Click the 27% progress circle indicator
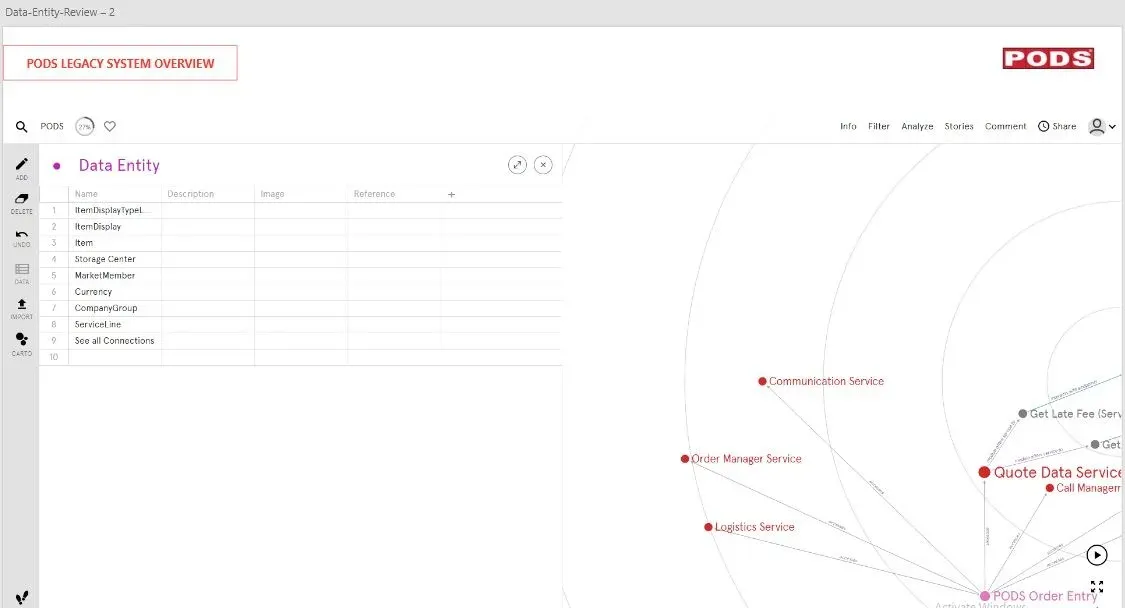Viewport: 1125px width, 608px height. [x=85, y=127]
